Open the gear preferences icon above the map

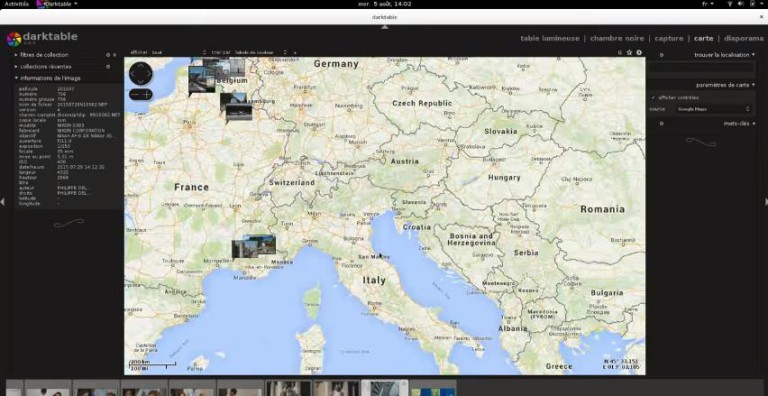coord(639,52)
